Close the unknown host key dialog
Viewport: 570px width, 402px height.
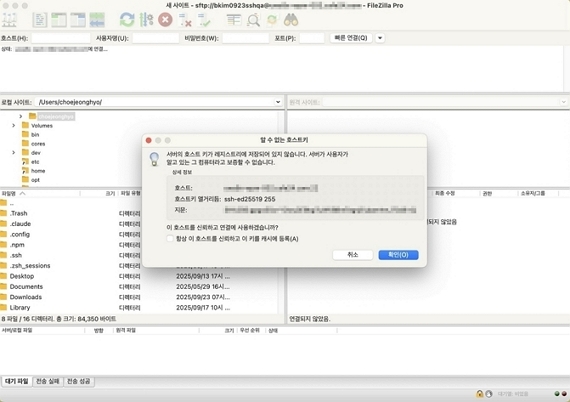[148, 140]
